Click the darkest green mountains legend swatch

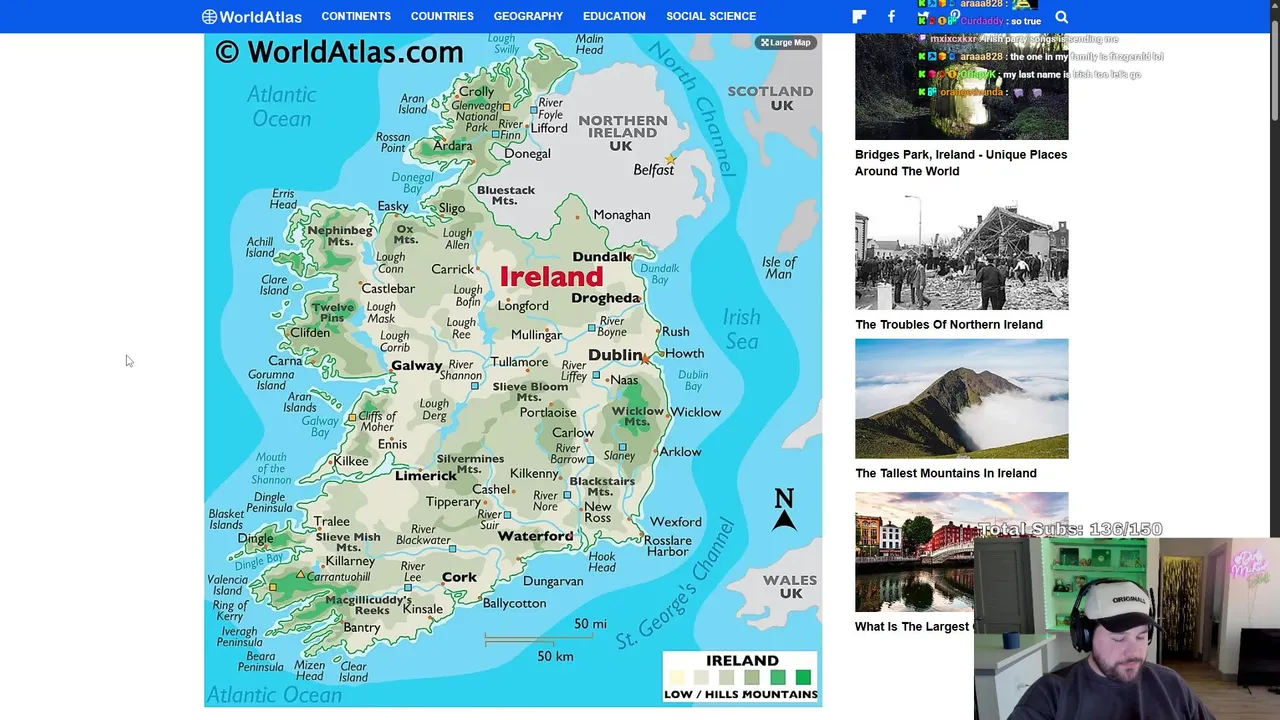pos(803,677)
